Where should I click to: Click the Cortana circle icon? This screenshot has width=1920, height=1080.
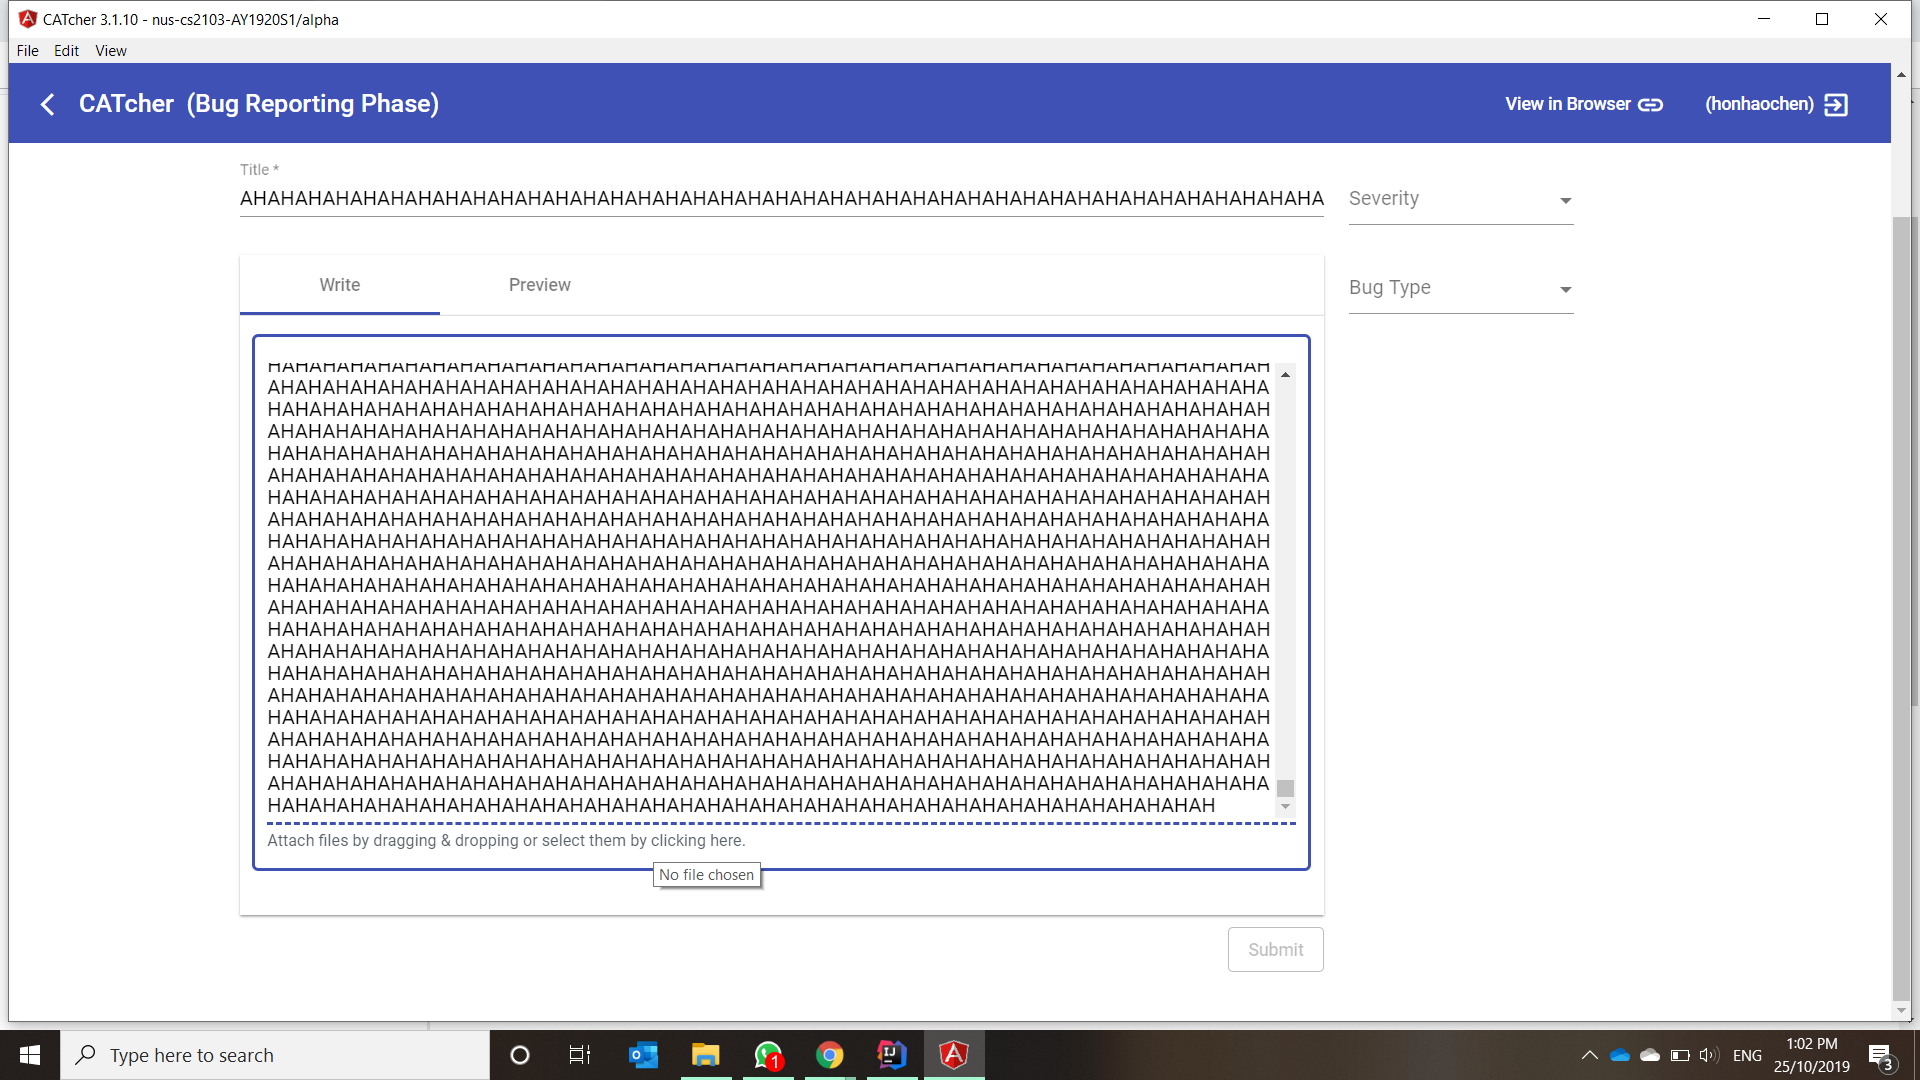click(x=519, y=1055)
